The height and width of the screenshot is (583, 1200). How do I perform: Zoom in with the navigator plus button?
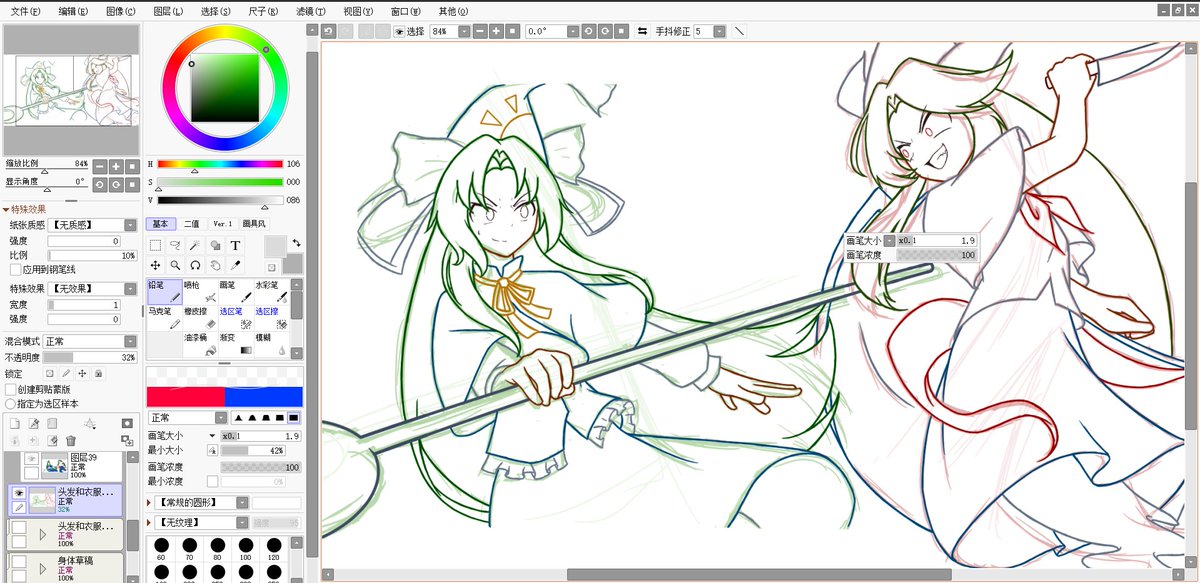tap(116, 166)
